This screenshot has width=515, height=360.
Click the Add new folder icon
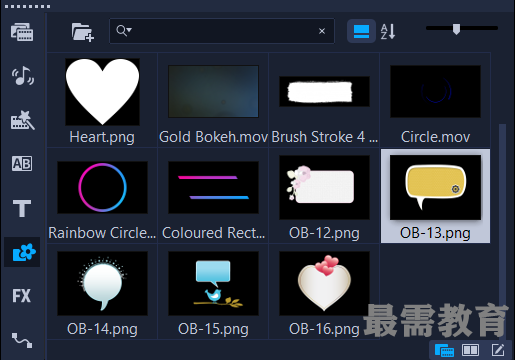click(x=83, y=32)
